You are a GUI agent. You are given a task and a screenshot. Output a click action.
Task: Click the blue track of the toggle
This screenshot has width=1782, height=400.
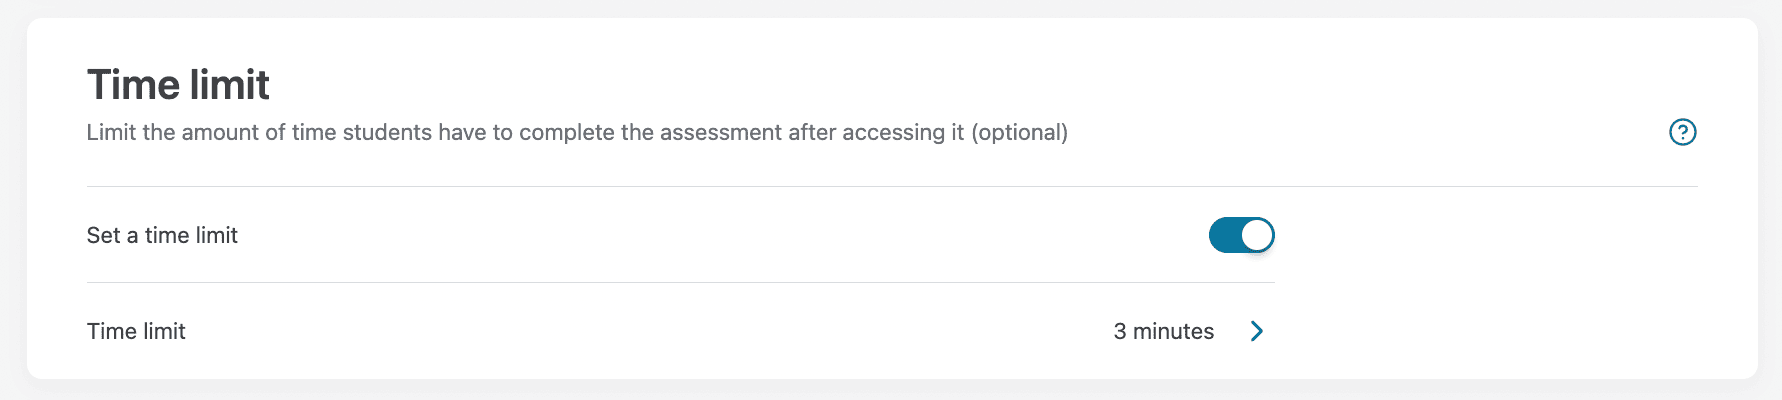pyautogui.click(x=1224, y=235)
